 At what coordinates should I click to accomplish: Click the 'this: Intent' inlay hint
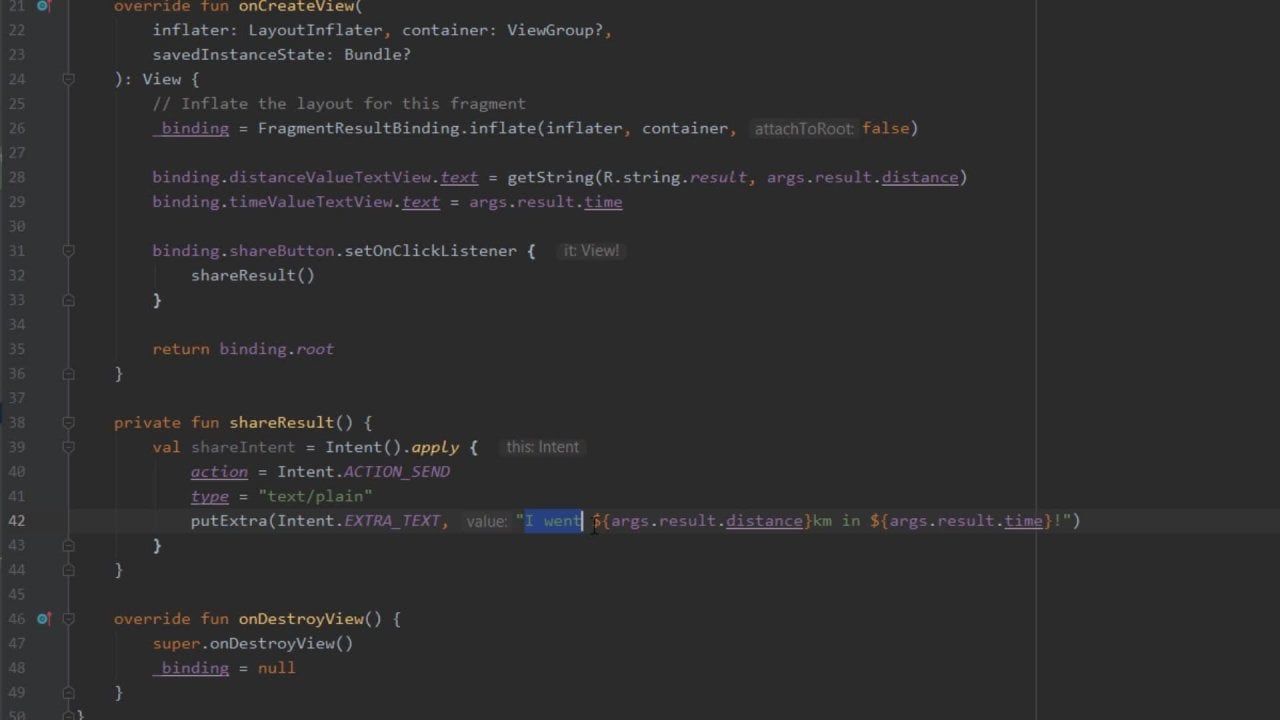click(x=542, y=447)
